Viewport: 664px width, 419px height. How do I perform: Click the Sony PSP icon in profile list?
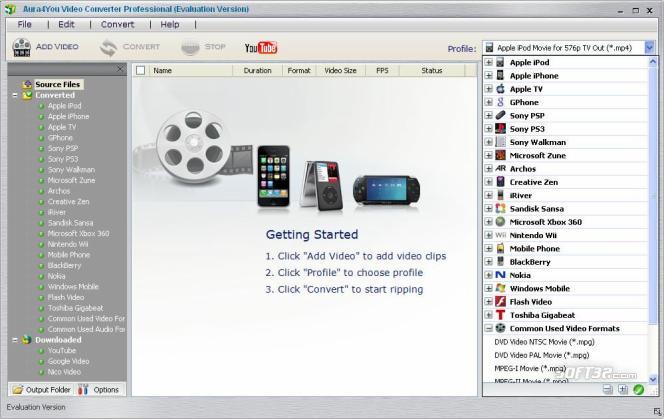[501, 115]
